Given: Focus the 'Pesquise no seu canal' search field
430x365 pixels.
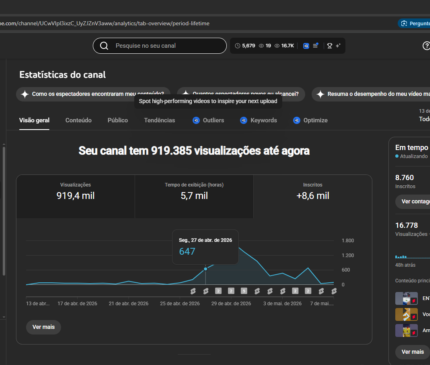Looking at the screenshot, I should 160,46.
